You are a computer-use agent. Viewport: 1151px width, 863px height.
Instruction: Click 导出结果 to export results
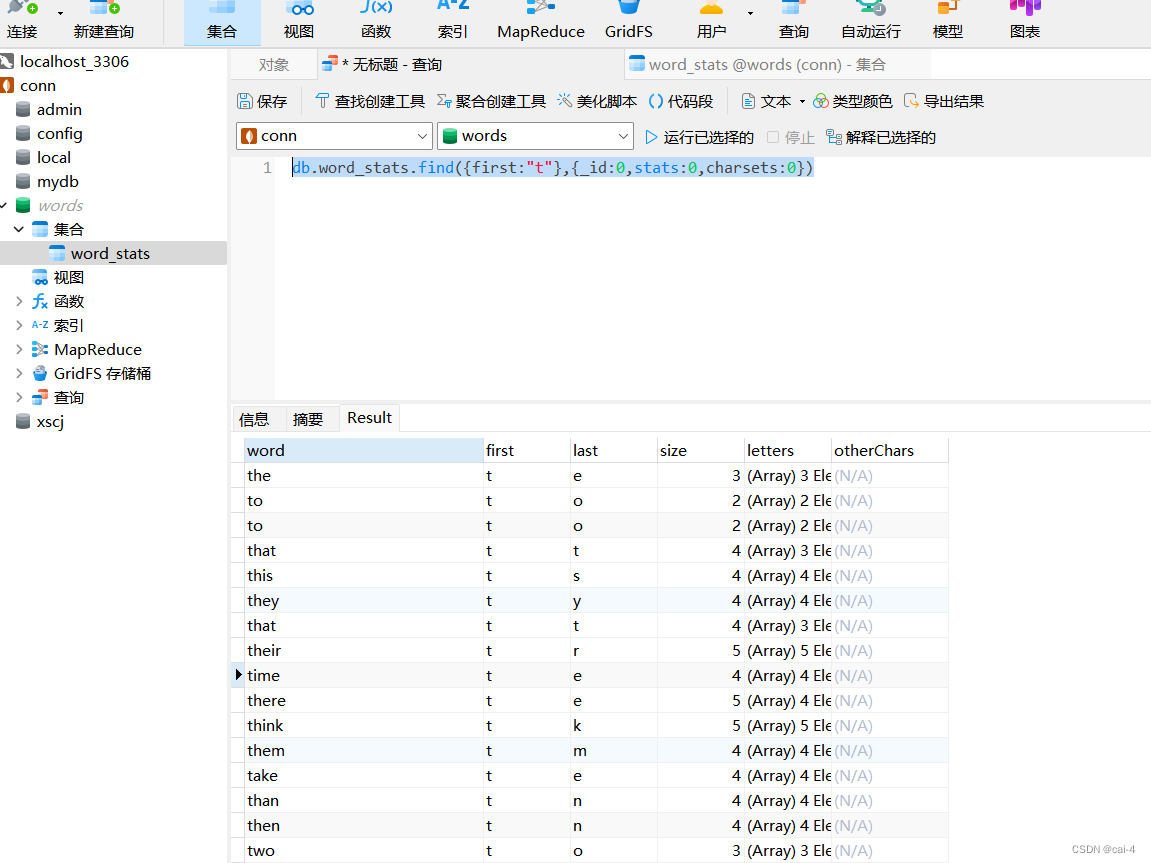pyautogui.click(x=944, y=101)
